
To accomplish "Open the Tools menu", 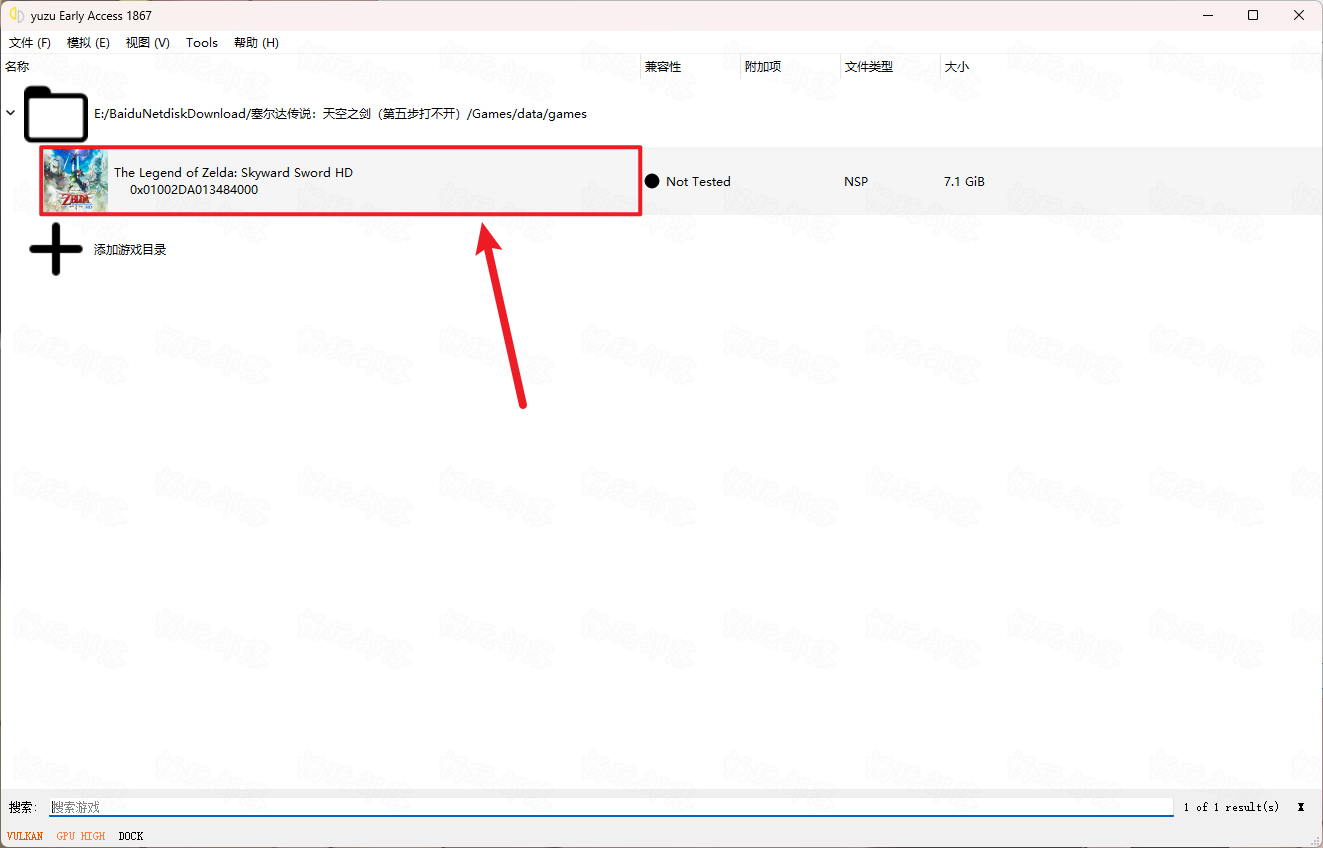I will click(x=202, y=43).
